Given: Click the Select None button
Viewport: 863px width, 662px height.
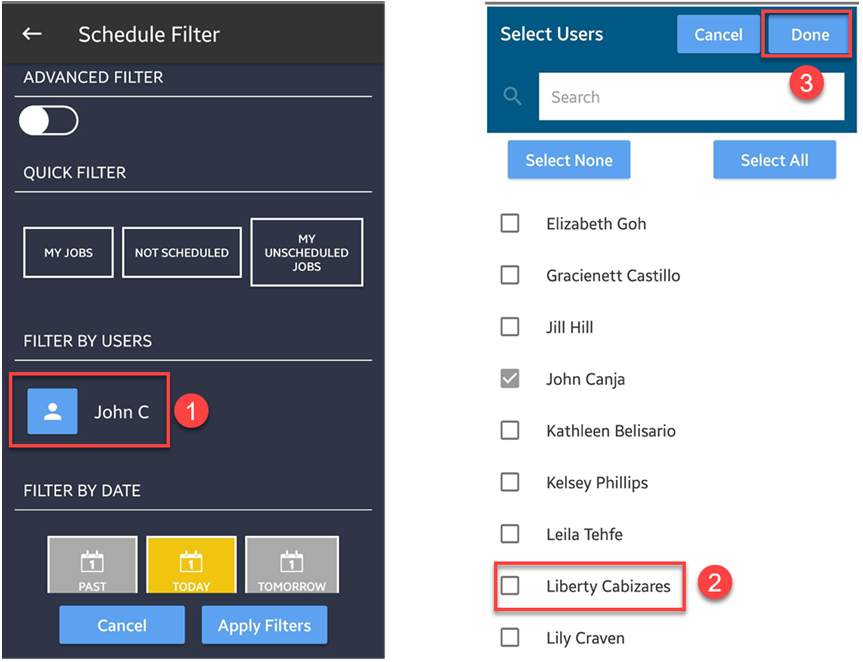Looking at the screenshot, I should pyautogui.click(x=568, y=160).
